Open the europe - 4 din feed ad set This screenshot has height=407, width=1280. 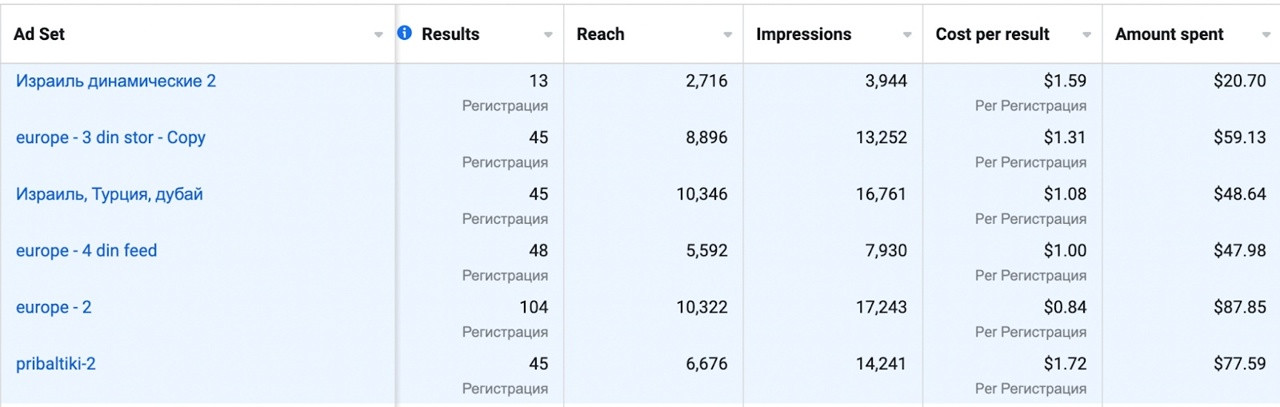[86, 251]
